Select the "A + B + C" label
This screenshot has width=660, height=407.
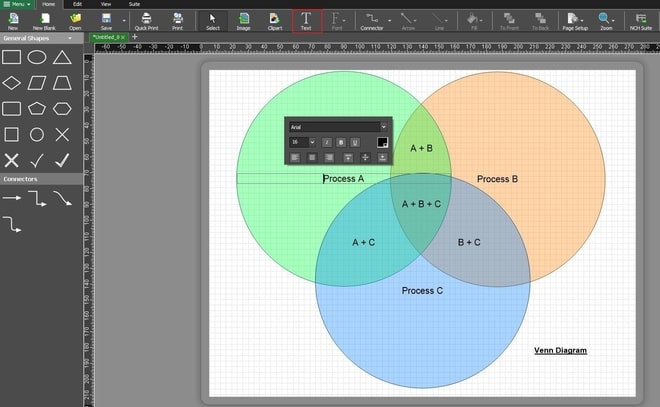421,204
